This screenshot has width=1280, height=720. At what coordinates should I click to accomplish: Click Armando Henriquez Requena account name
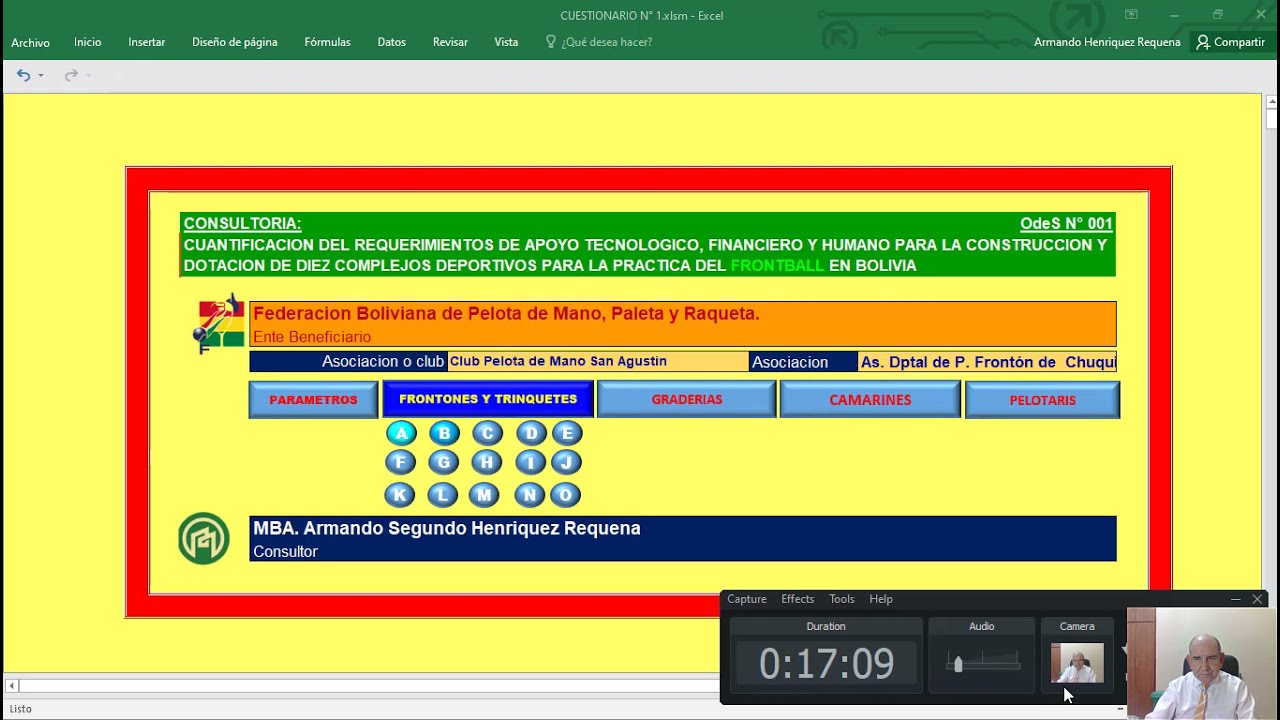pyautogui.click(x=1107, y=42)
